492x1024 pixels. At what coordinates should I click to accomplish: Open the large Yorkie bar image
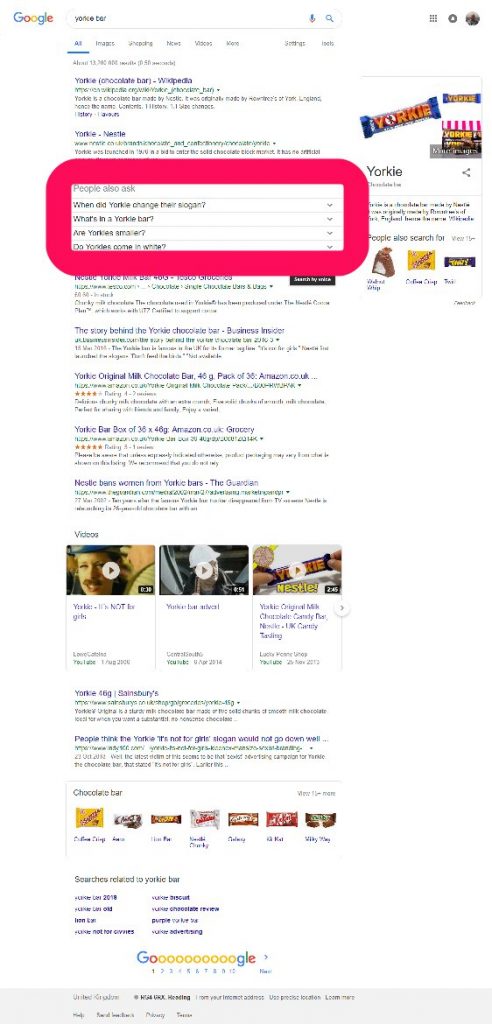point(401,117)
